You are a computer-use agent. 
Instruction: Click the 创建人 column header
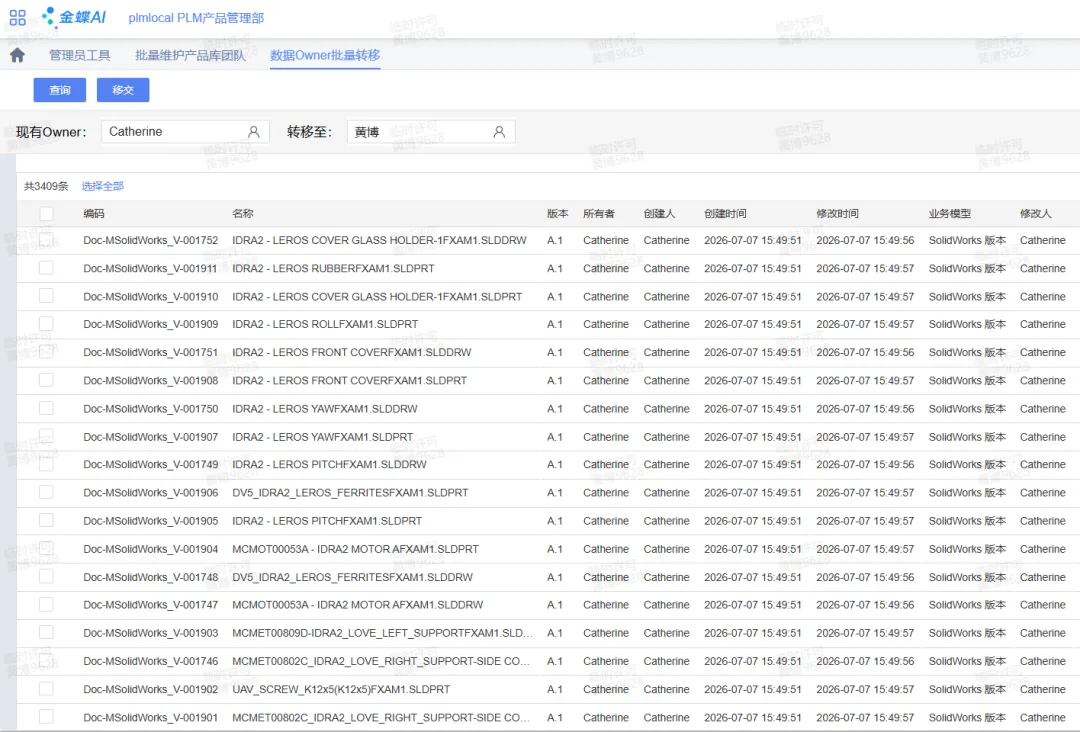coord(659,213)
